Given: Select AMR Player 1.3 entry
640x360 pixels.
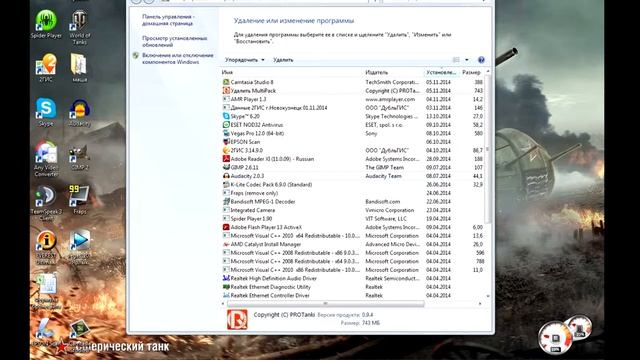Looking at the screenshot, I should click(353, 99).
